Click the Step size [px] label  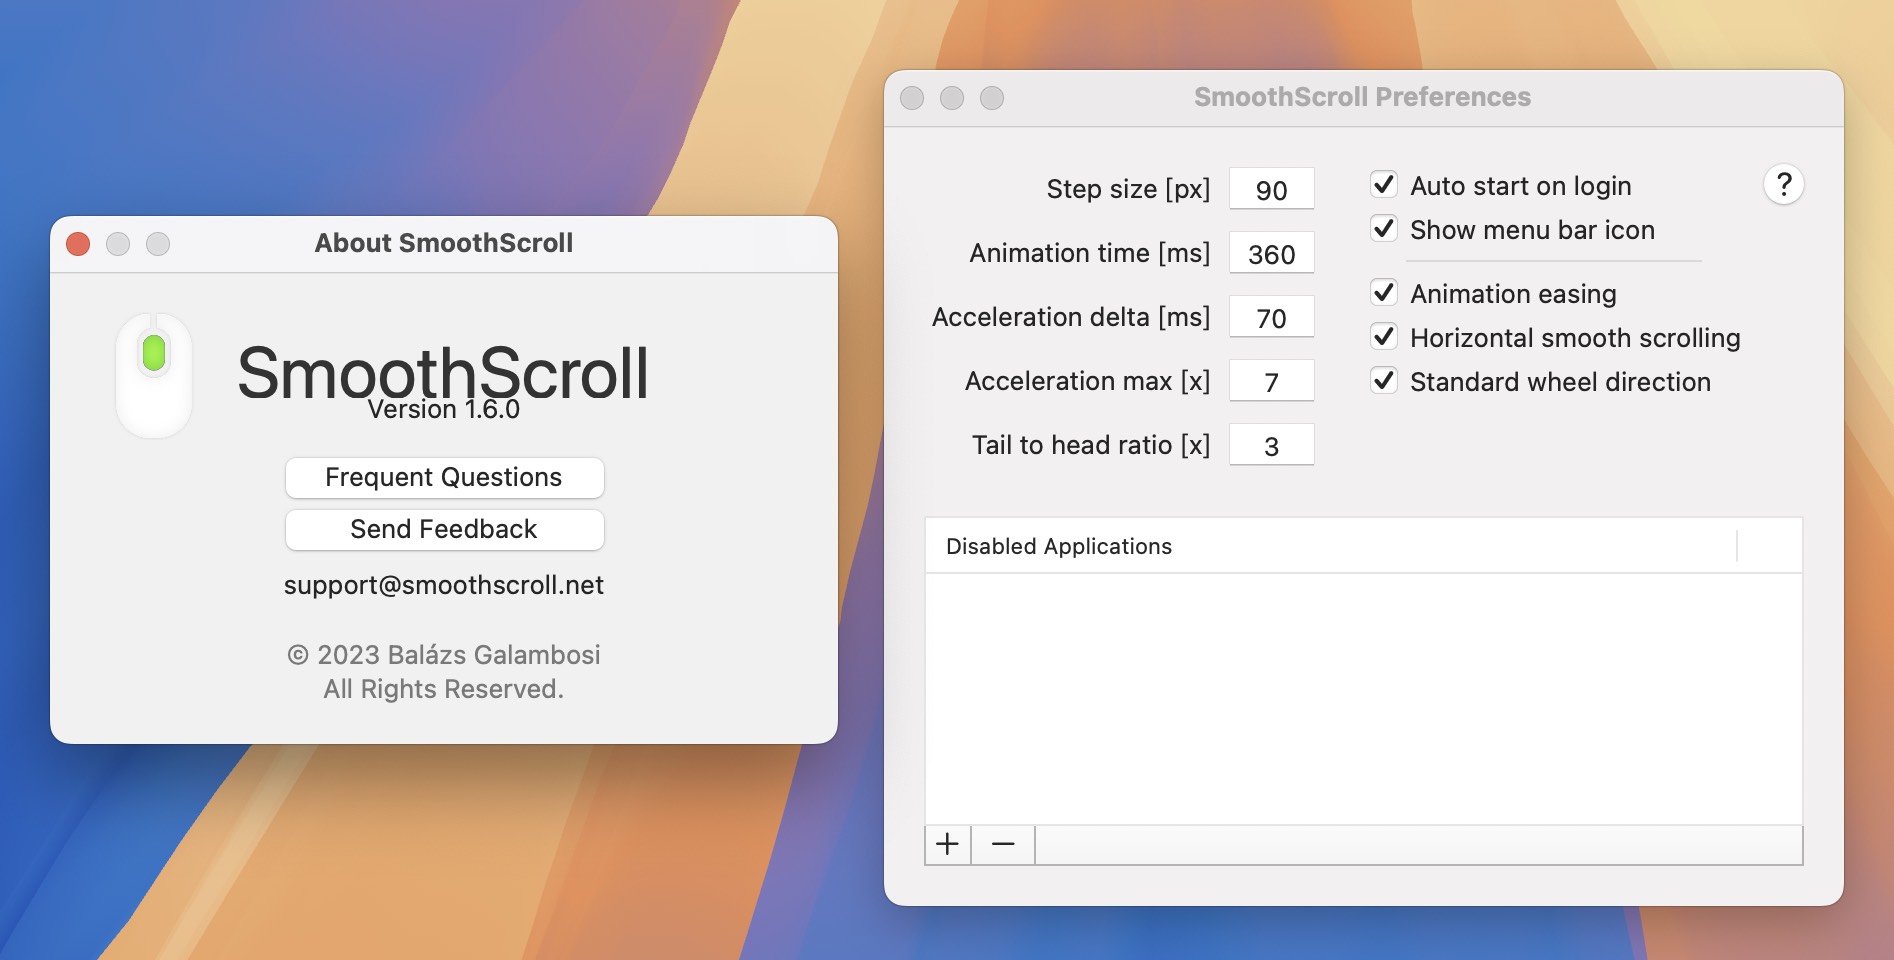[1128, 189]
